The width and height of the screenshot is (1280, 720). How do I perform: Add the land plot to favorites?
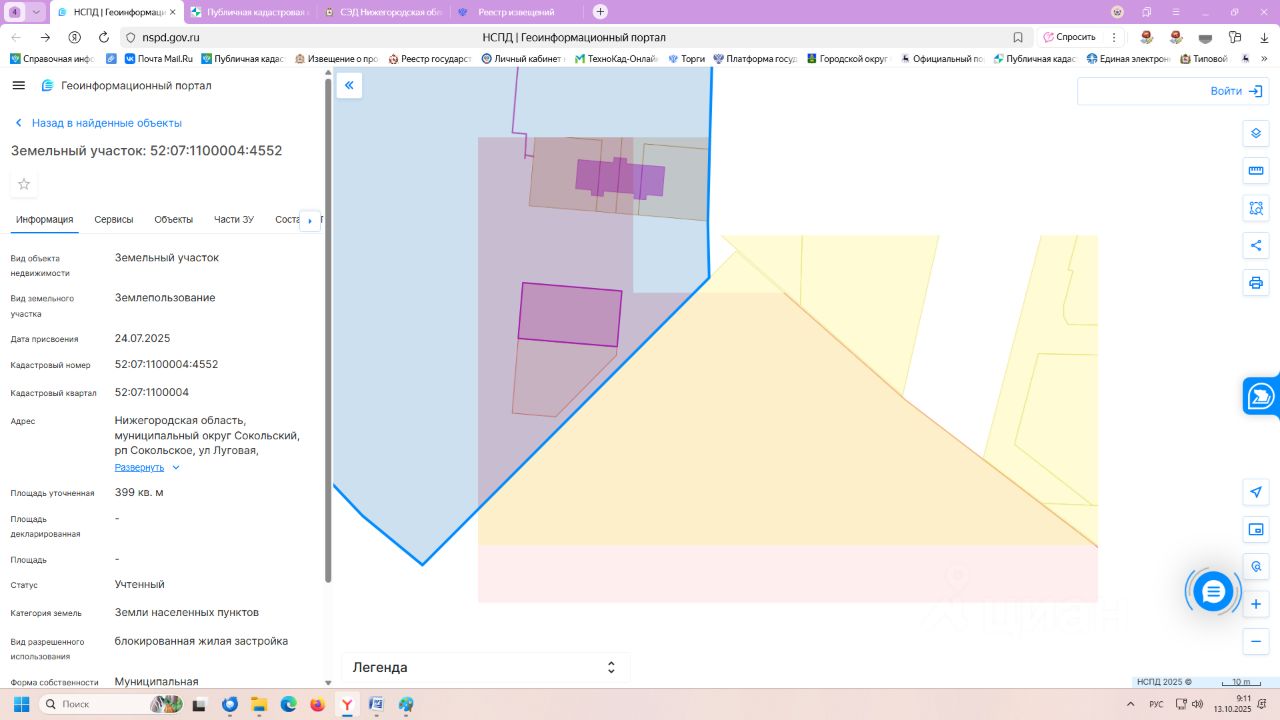(24, 184)
